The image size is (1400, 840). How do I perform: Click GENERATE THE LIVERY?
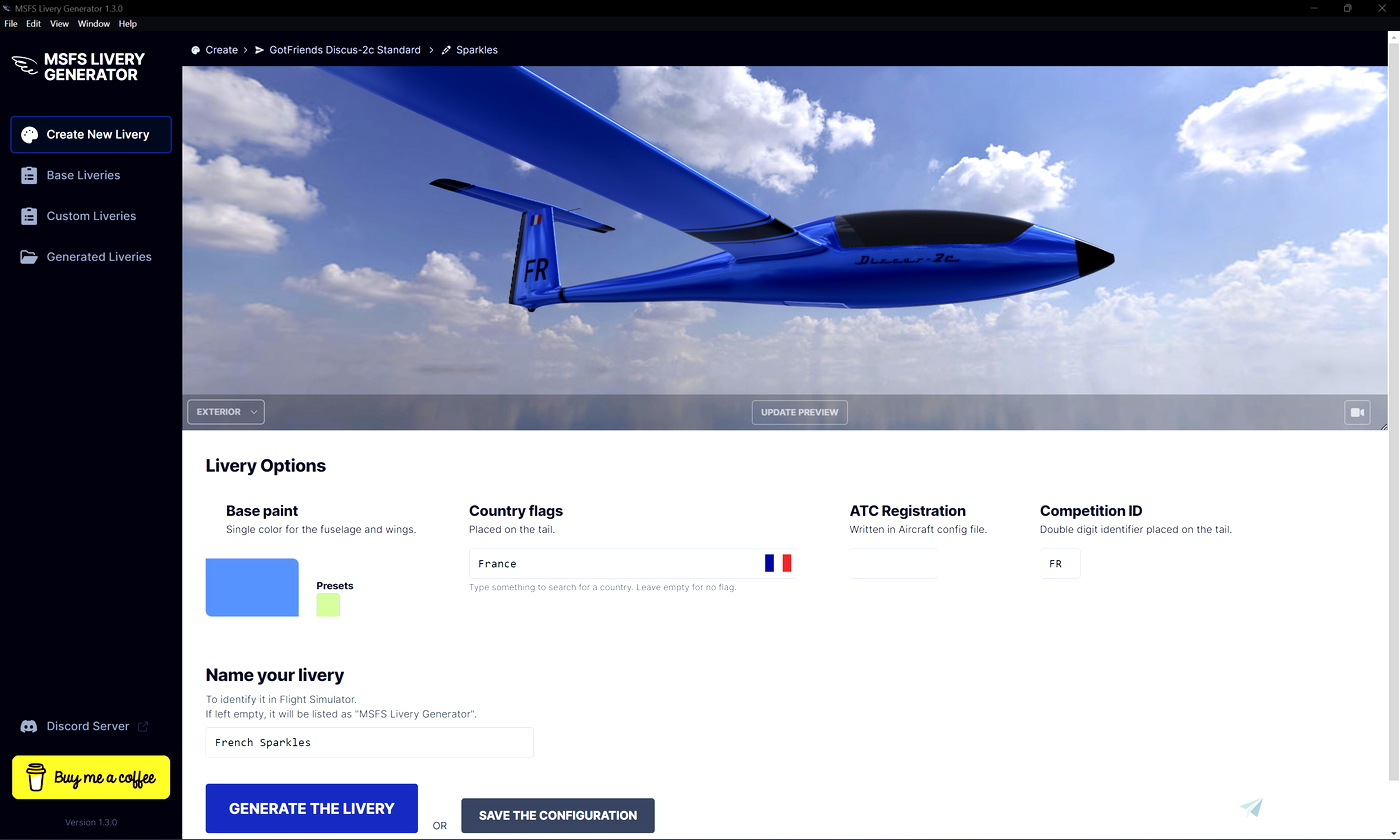tap(311, 808)
